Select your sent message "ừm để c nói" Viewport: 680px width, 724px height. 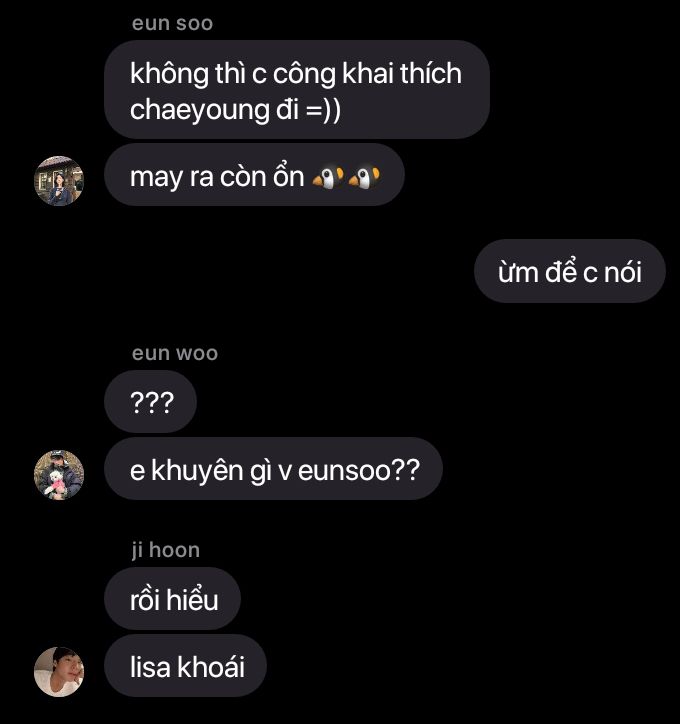point(570,271)
